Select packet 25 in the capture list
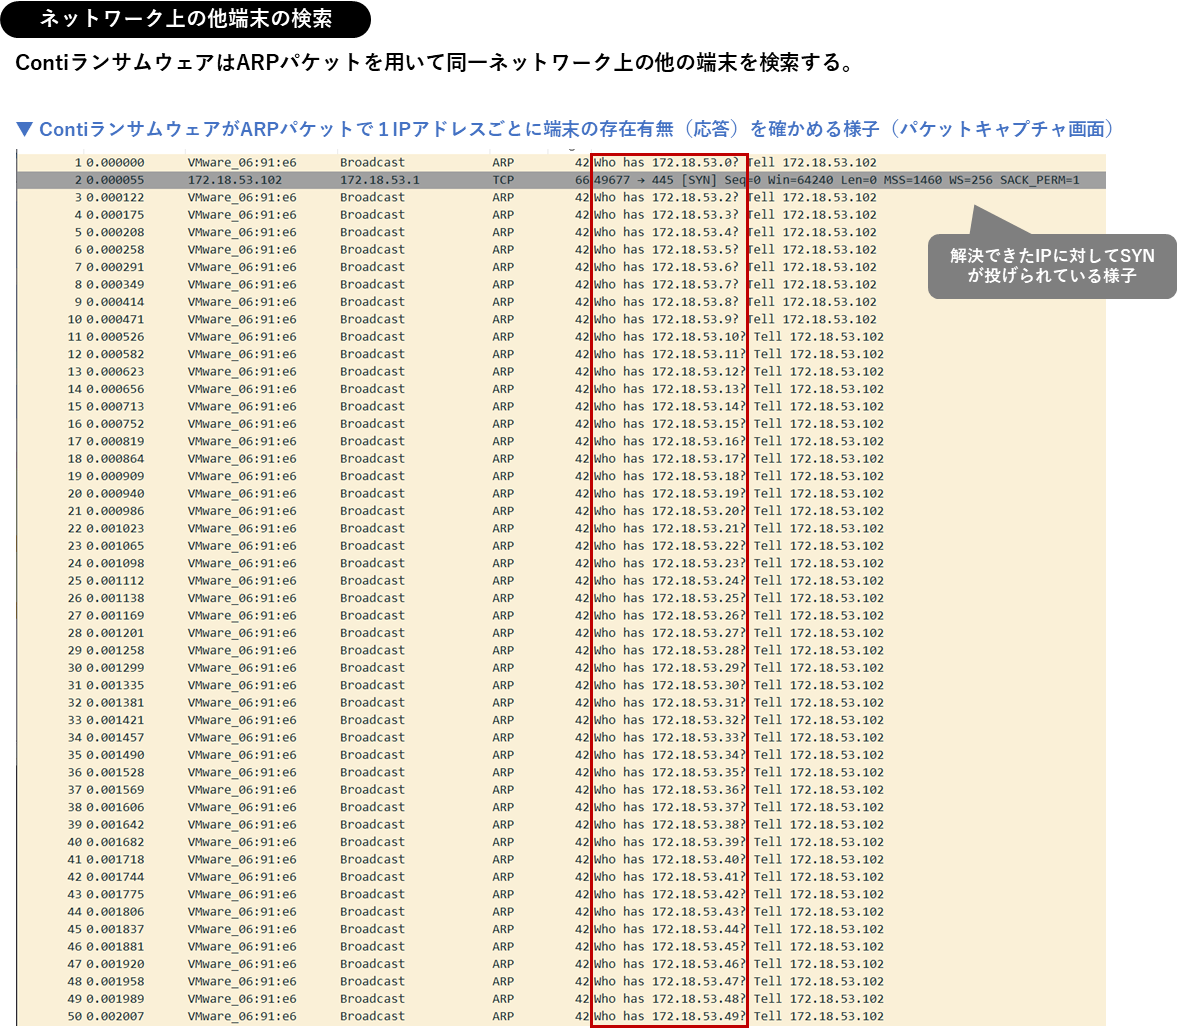The width and height of the screenshot is (1177, 1028). (x=300, y=580)
